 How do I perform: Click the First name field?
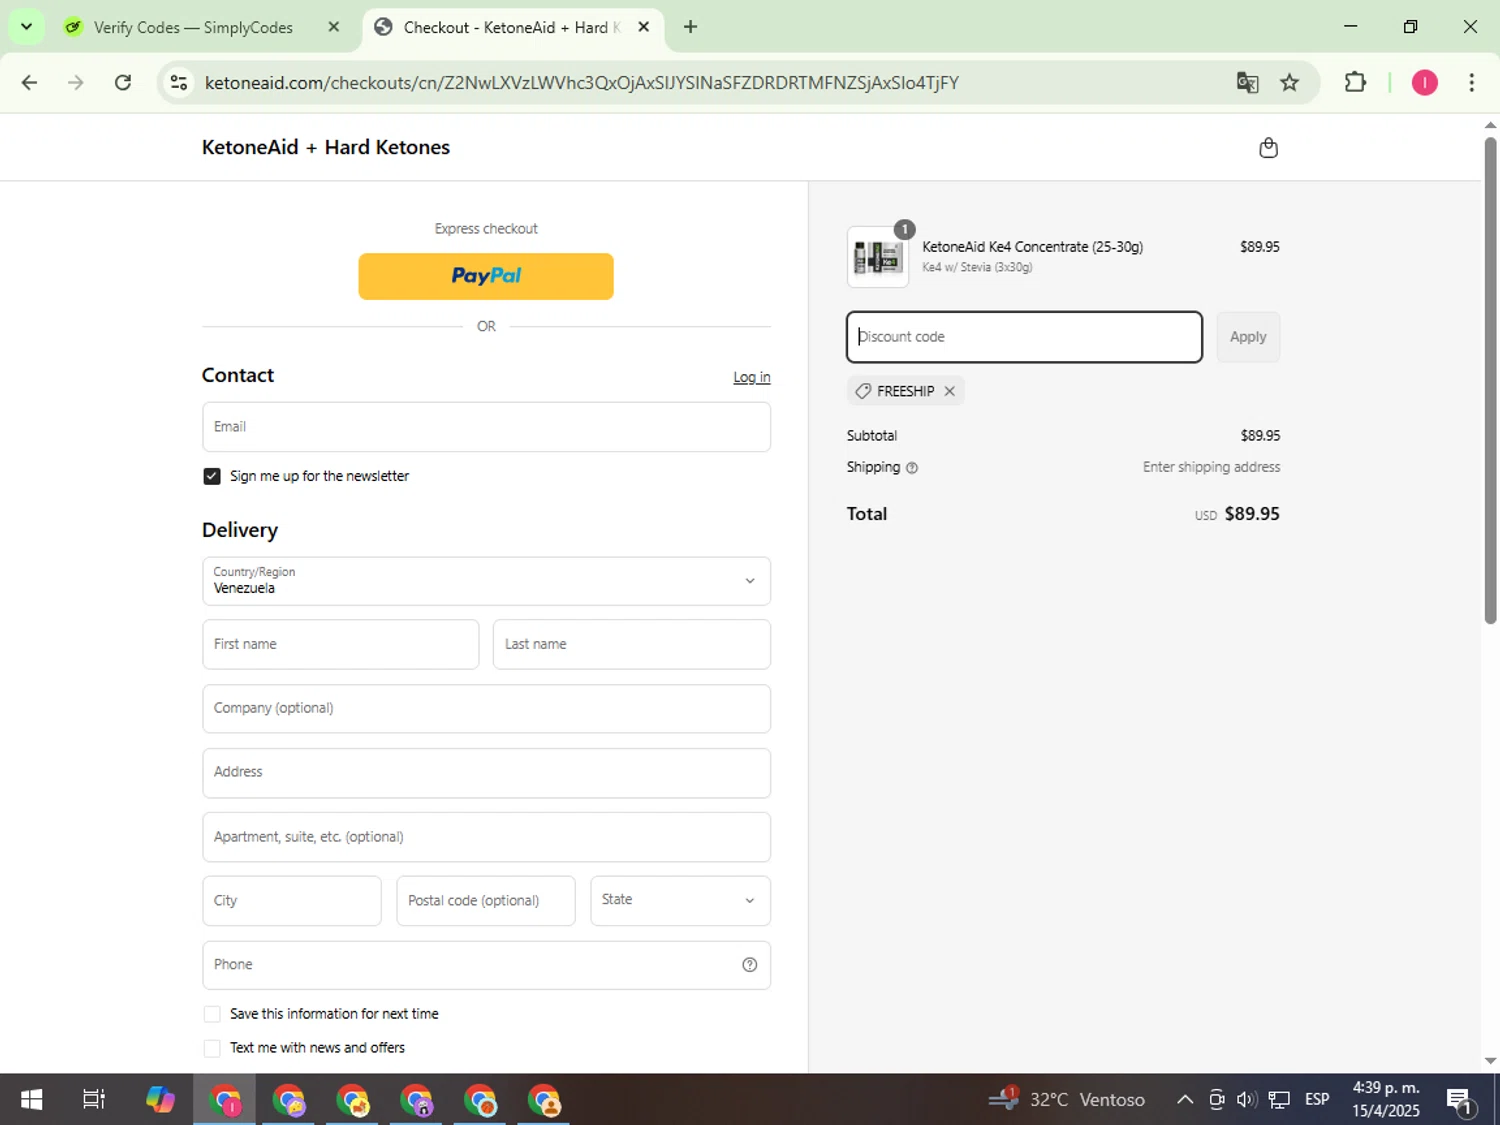click(340, 645)
